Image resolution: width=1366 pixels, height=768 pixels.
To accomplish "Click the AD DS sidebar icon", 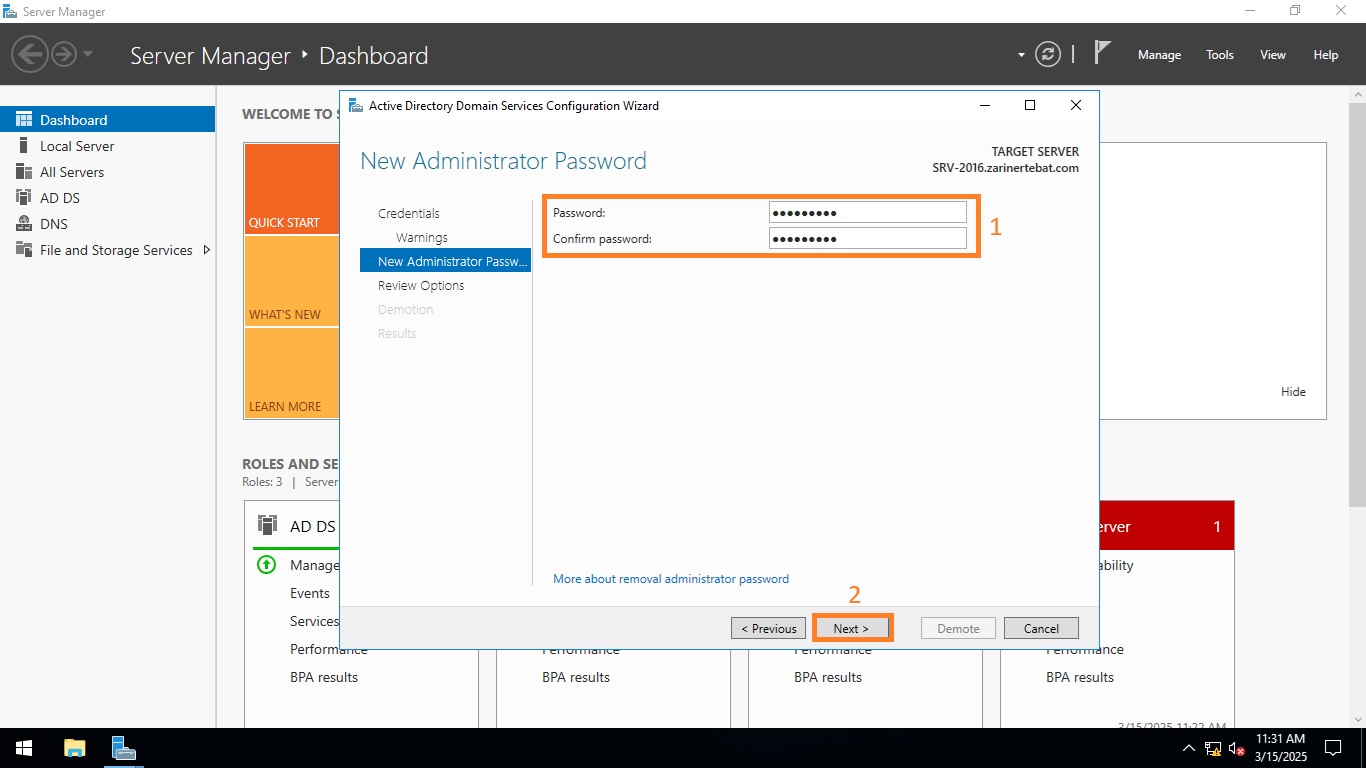I will tap(23, 198).
